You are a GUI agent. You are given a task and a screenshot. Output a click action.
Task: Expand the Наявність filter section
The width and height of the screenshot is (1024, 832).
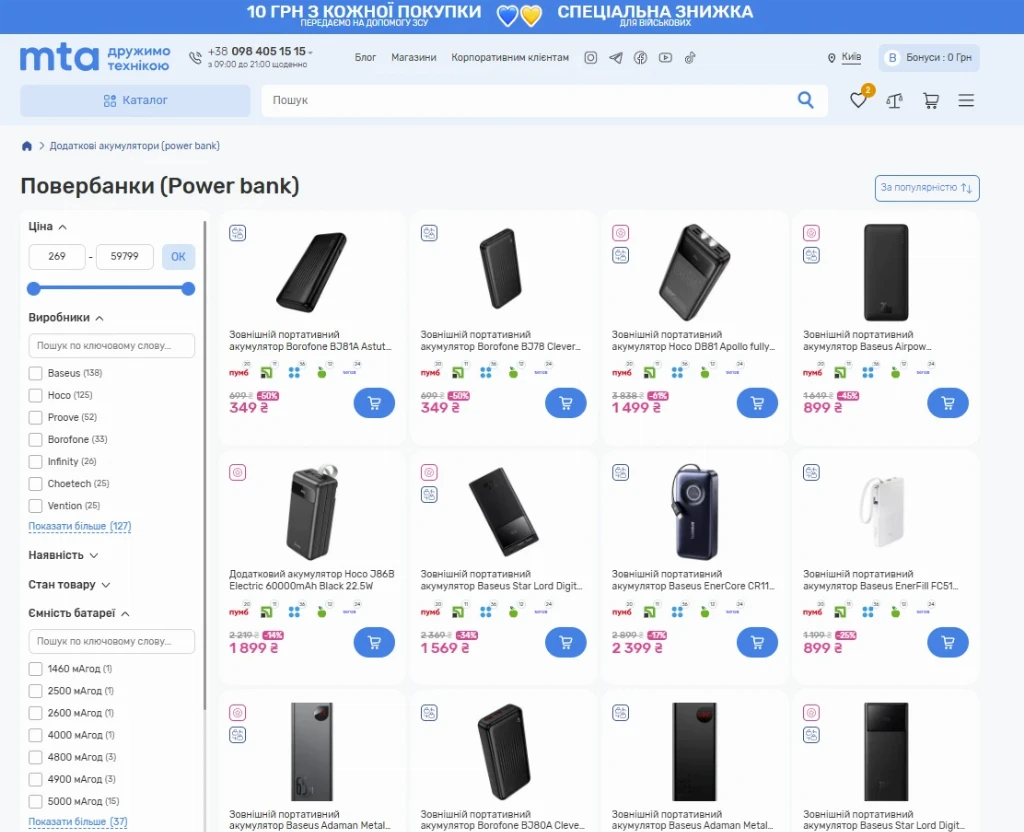[x=63, y=555]
